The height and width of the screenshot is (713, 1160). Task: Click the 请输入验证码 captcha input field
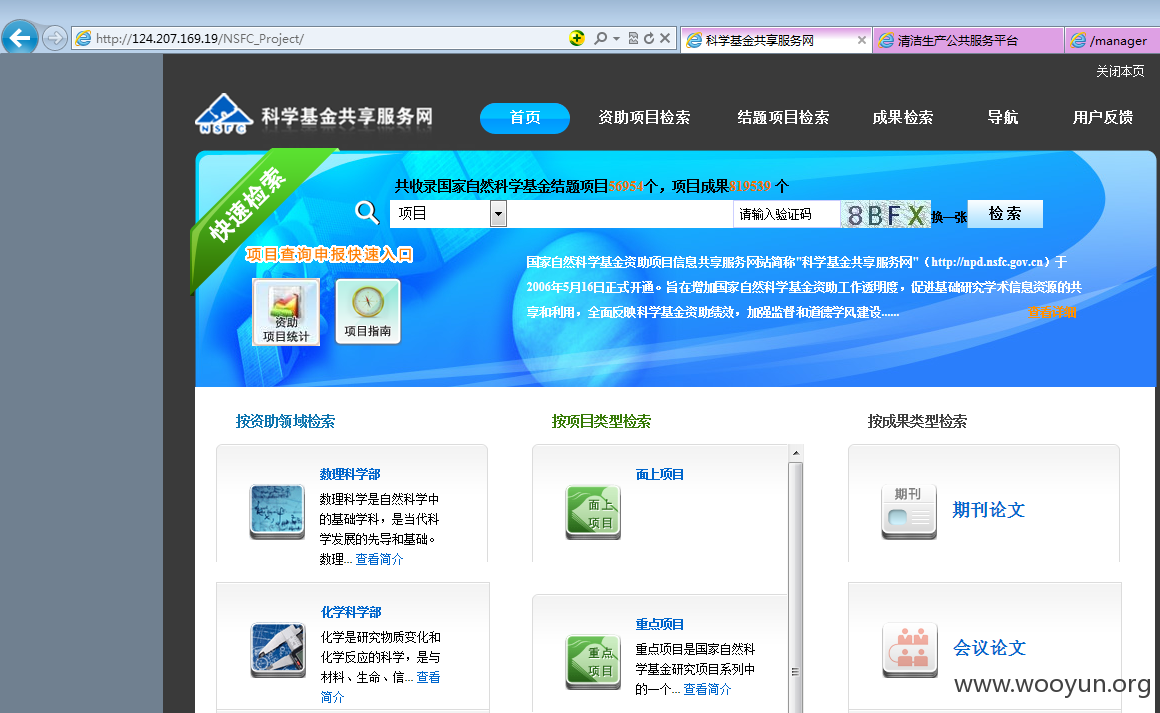[786, 214]
